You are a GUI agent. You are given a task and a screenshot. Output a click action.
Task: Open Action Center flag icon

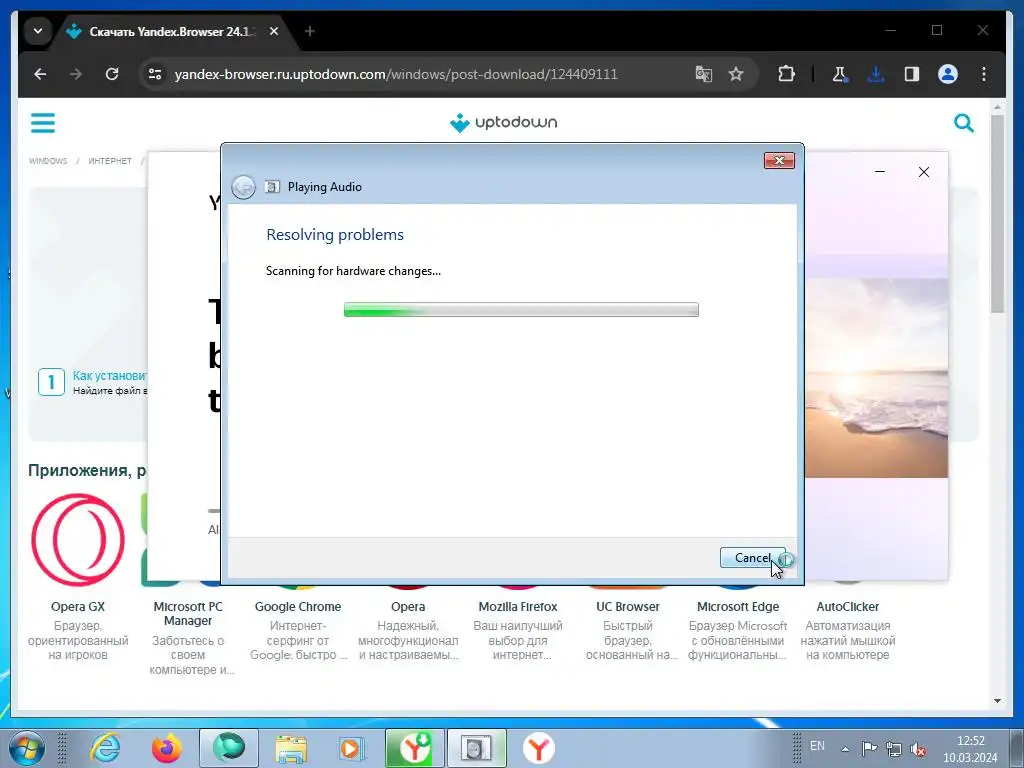tap(869, 748)
